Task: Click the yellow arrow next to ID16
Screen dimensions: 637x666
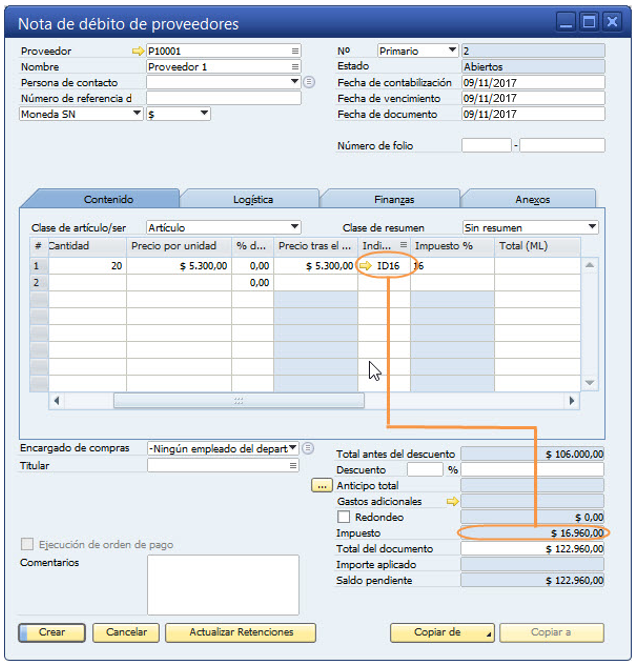Action: pyautogui.click(x=367, y=266)
